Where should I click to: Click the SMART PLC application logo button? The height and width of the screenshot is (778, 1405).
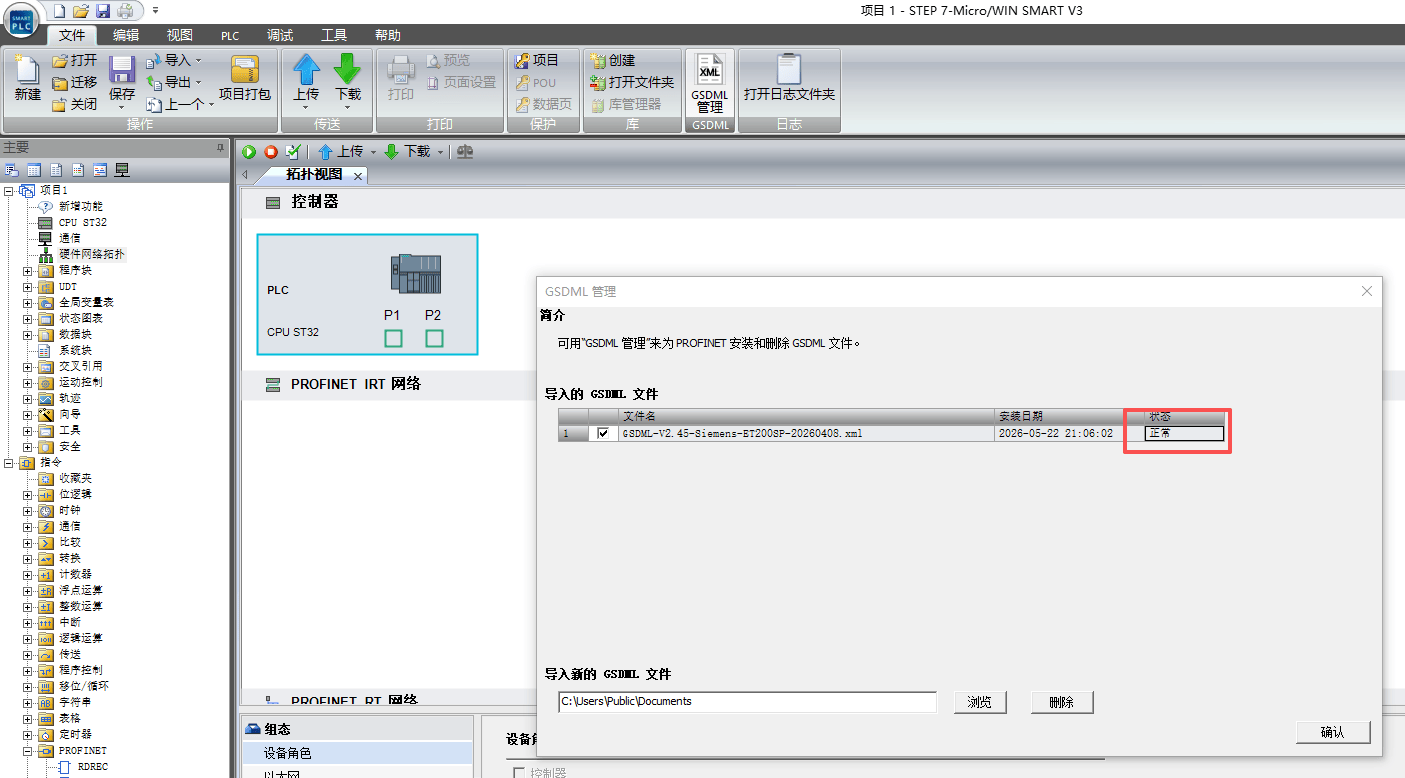click(x=21, y=20)
